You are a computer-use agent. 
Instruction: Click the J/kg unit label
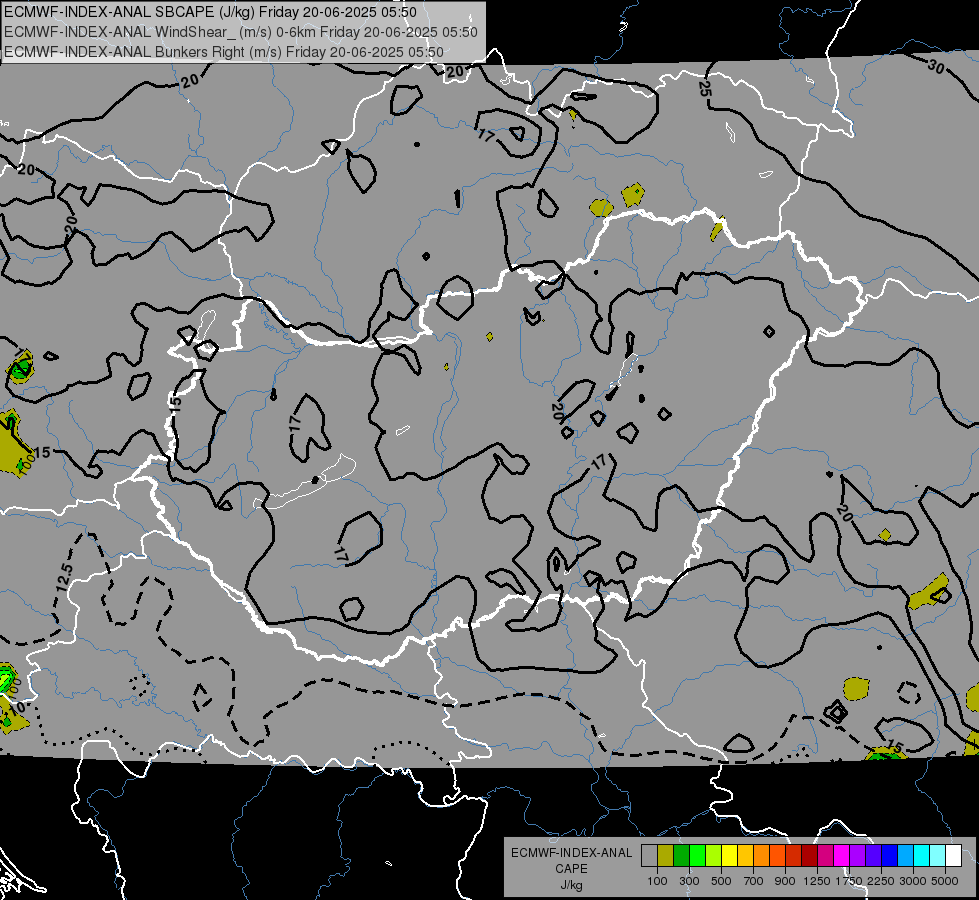[571, 885]
